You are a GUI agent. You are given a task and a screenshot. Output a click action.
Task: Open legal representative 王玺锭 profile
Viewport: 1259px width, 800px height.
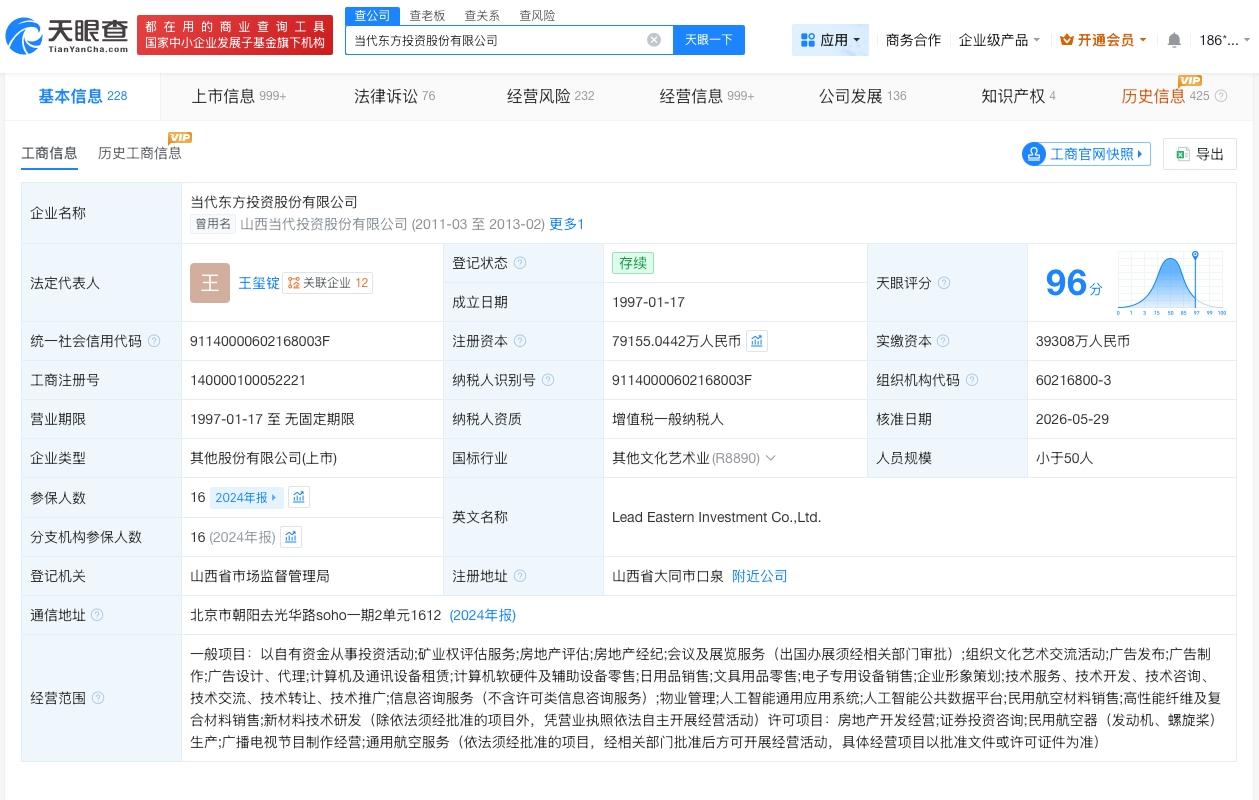[258, 283]
